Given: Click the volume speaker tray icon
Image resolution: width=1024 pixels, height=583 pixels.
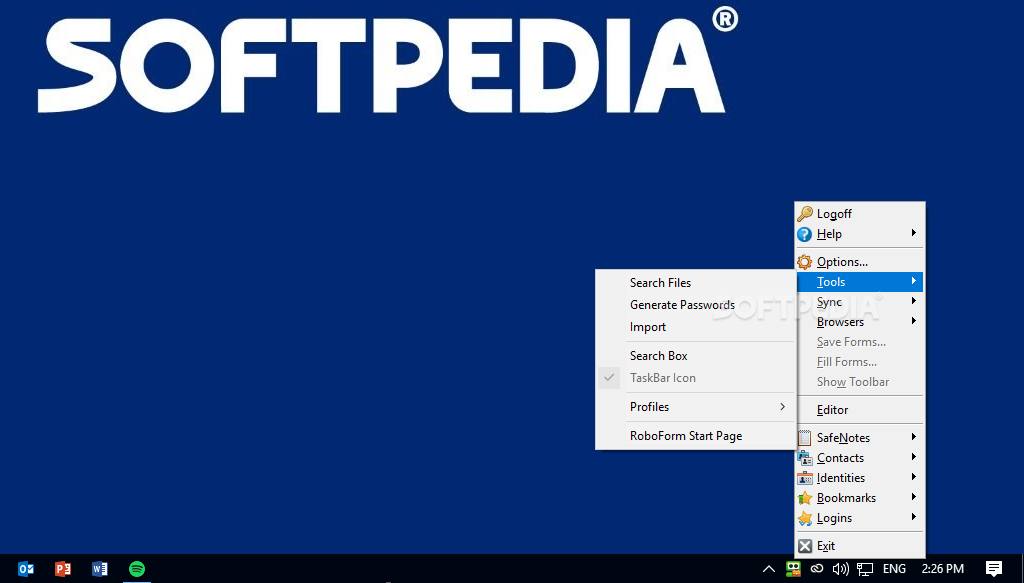Looking at the screenshot, I should point(840,569).
